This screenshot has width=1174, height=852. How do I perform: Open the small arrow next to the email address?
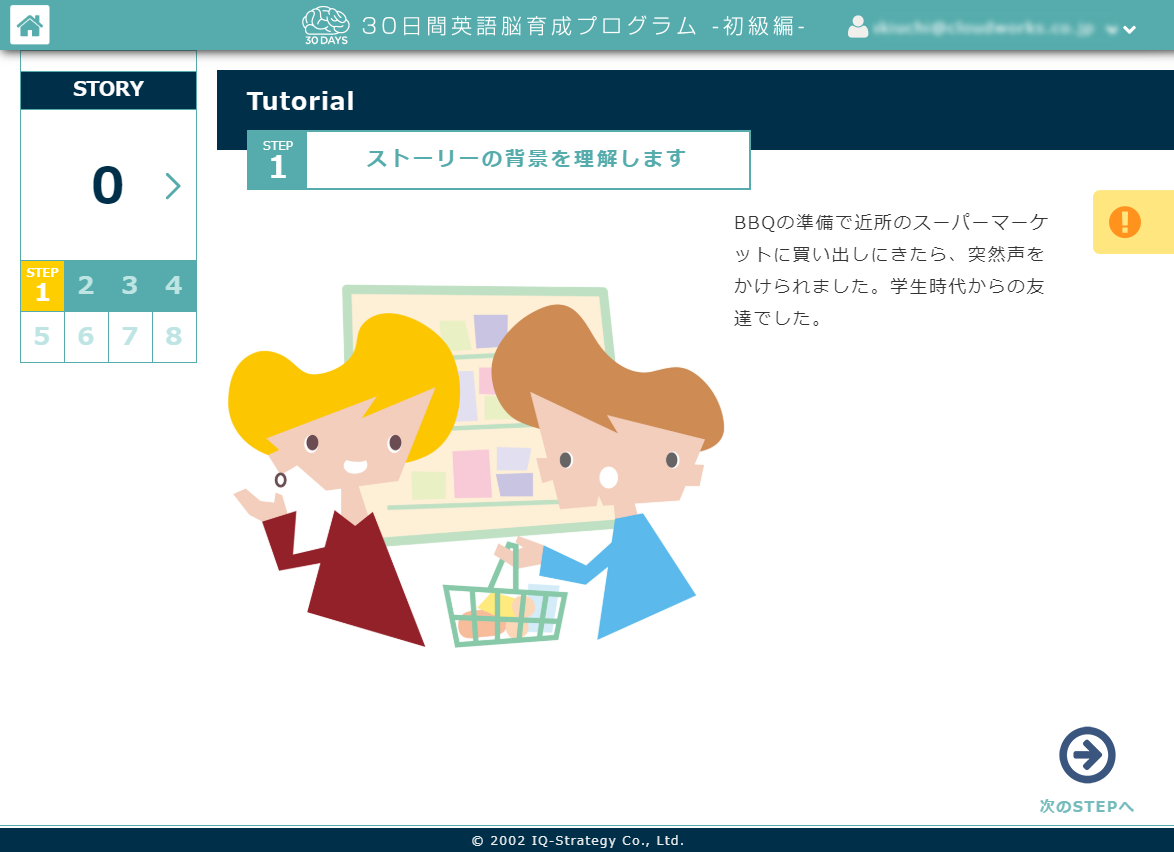point(1111,29)
